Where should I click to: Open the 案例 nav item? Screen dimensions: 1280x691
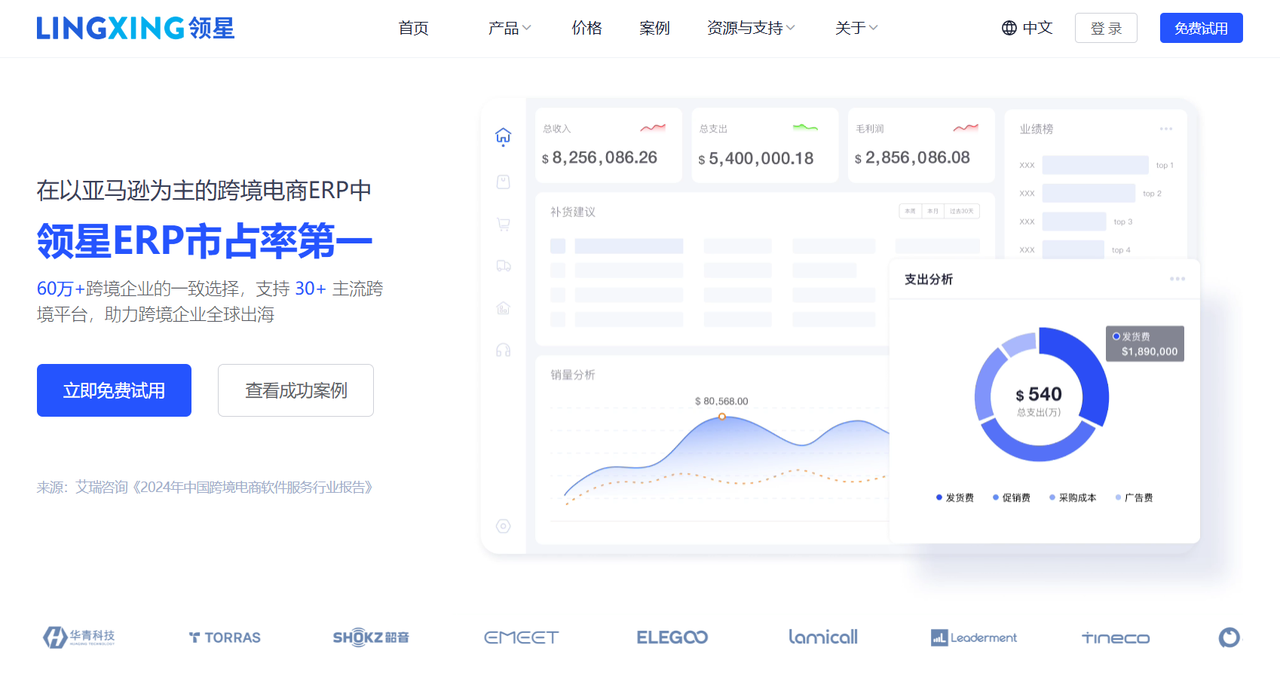(x=655, y=28)
